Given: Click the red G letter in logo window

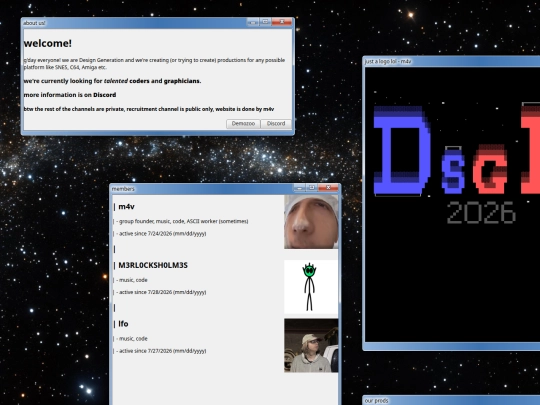Looking at the screenshot, I should coord(490,169).
